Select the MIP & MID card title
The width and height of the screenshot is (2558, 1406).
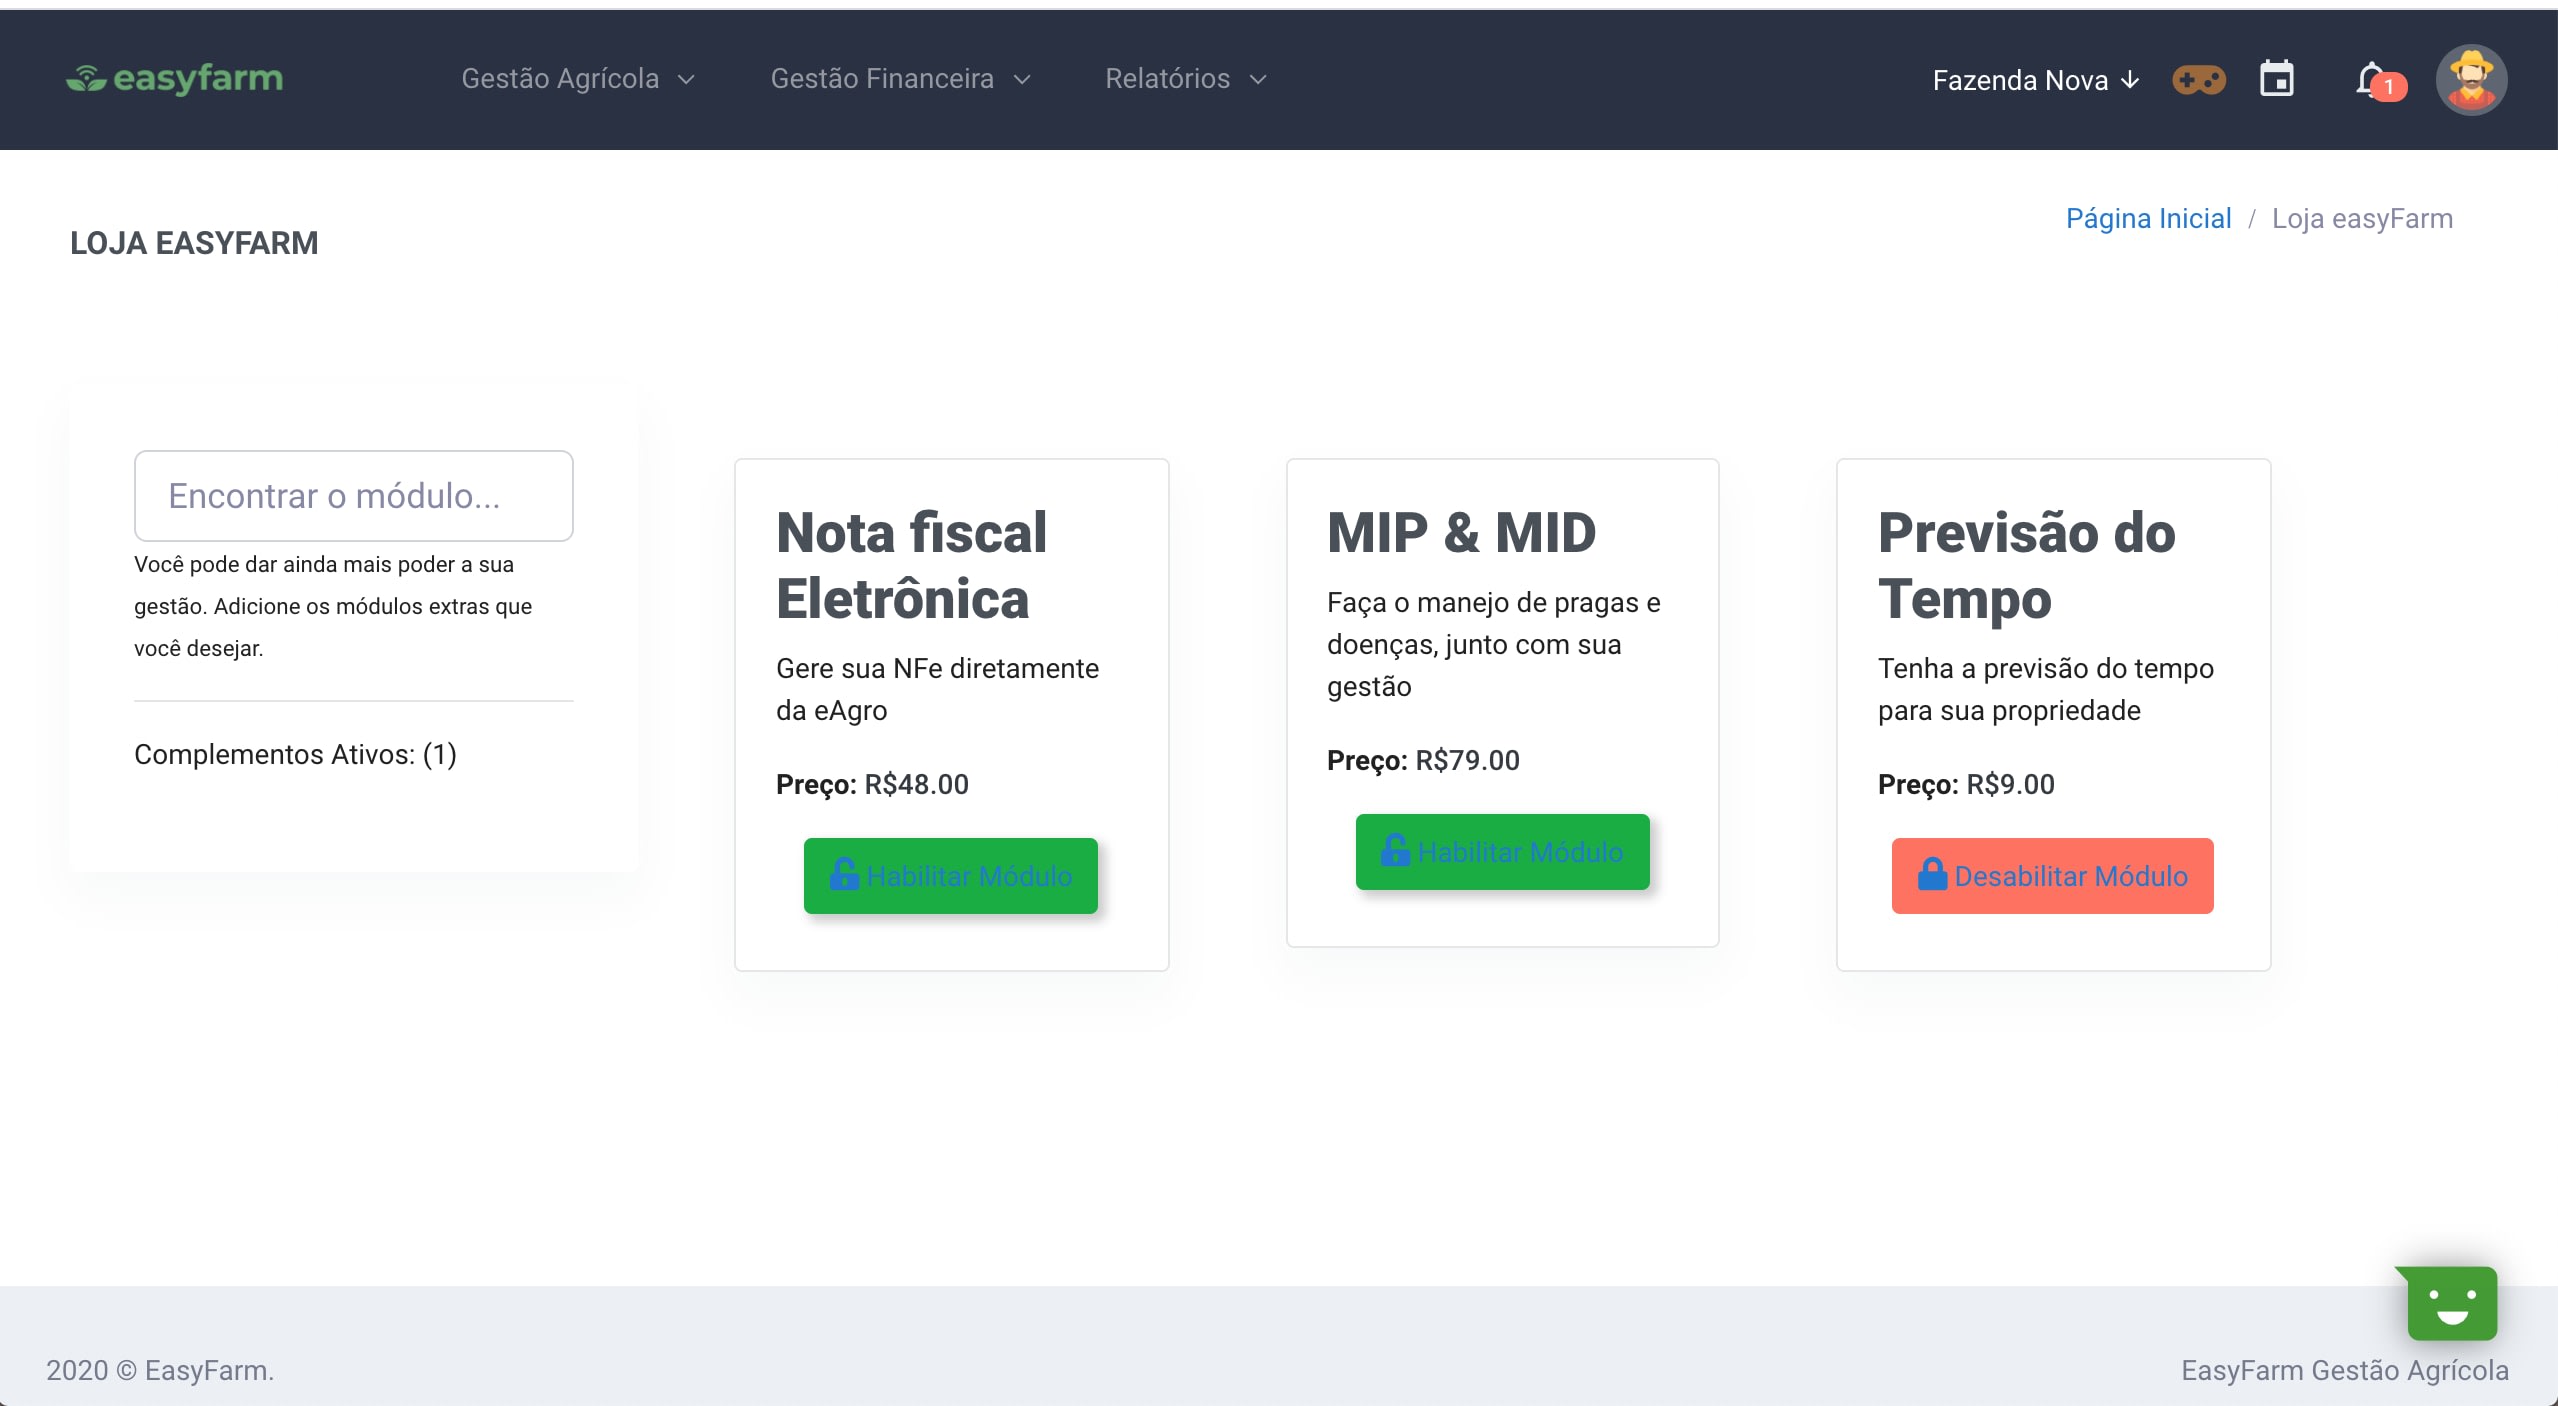(1462, 532)
